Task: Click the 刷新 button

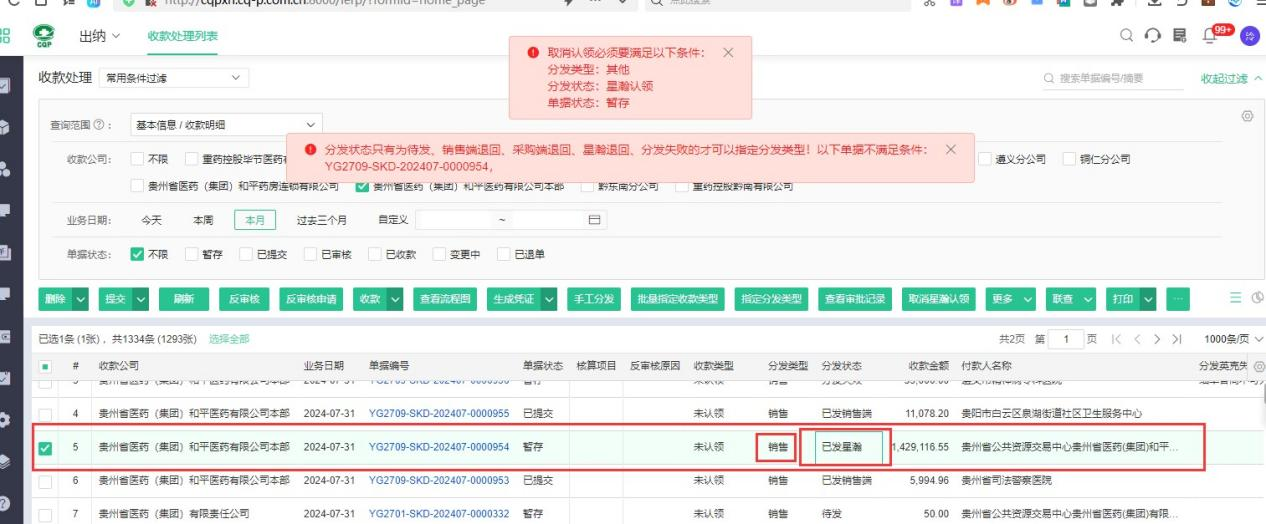Action: 182,299
